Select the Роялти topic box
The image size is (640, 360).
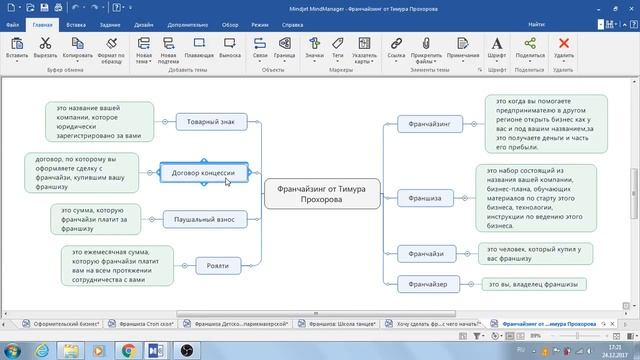click(x=218, y=266)
